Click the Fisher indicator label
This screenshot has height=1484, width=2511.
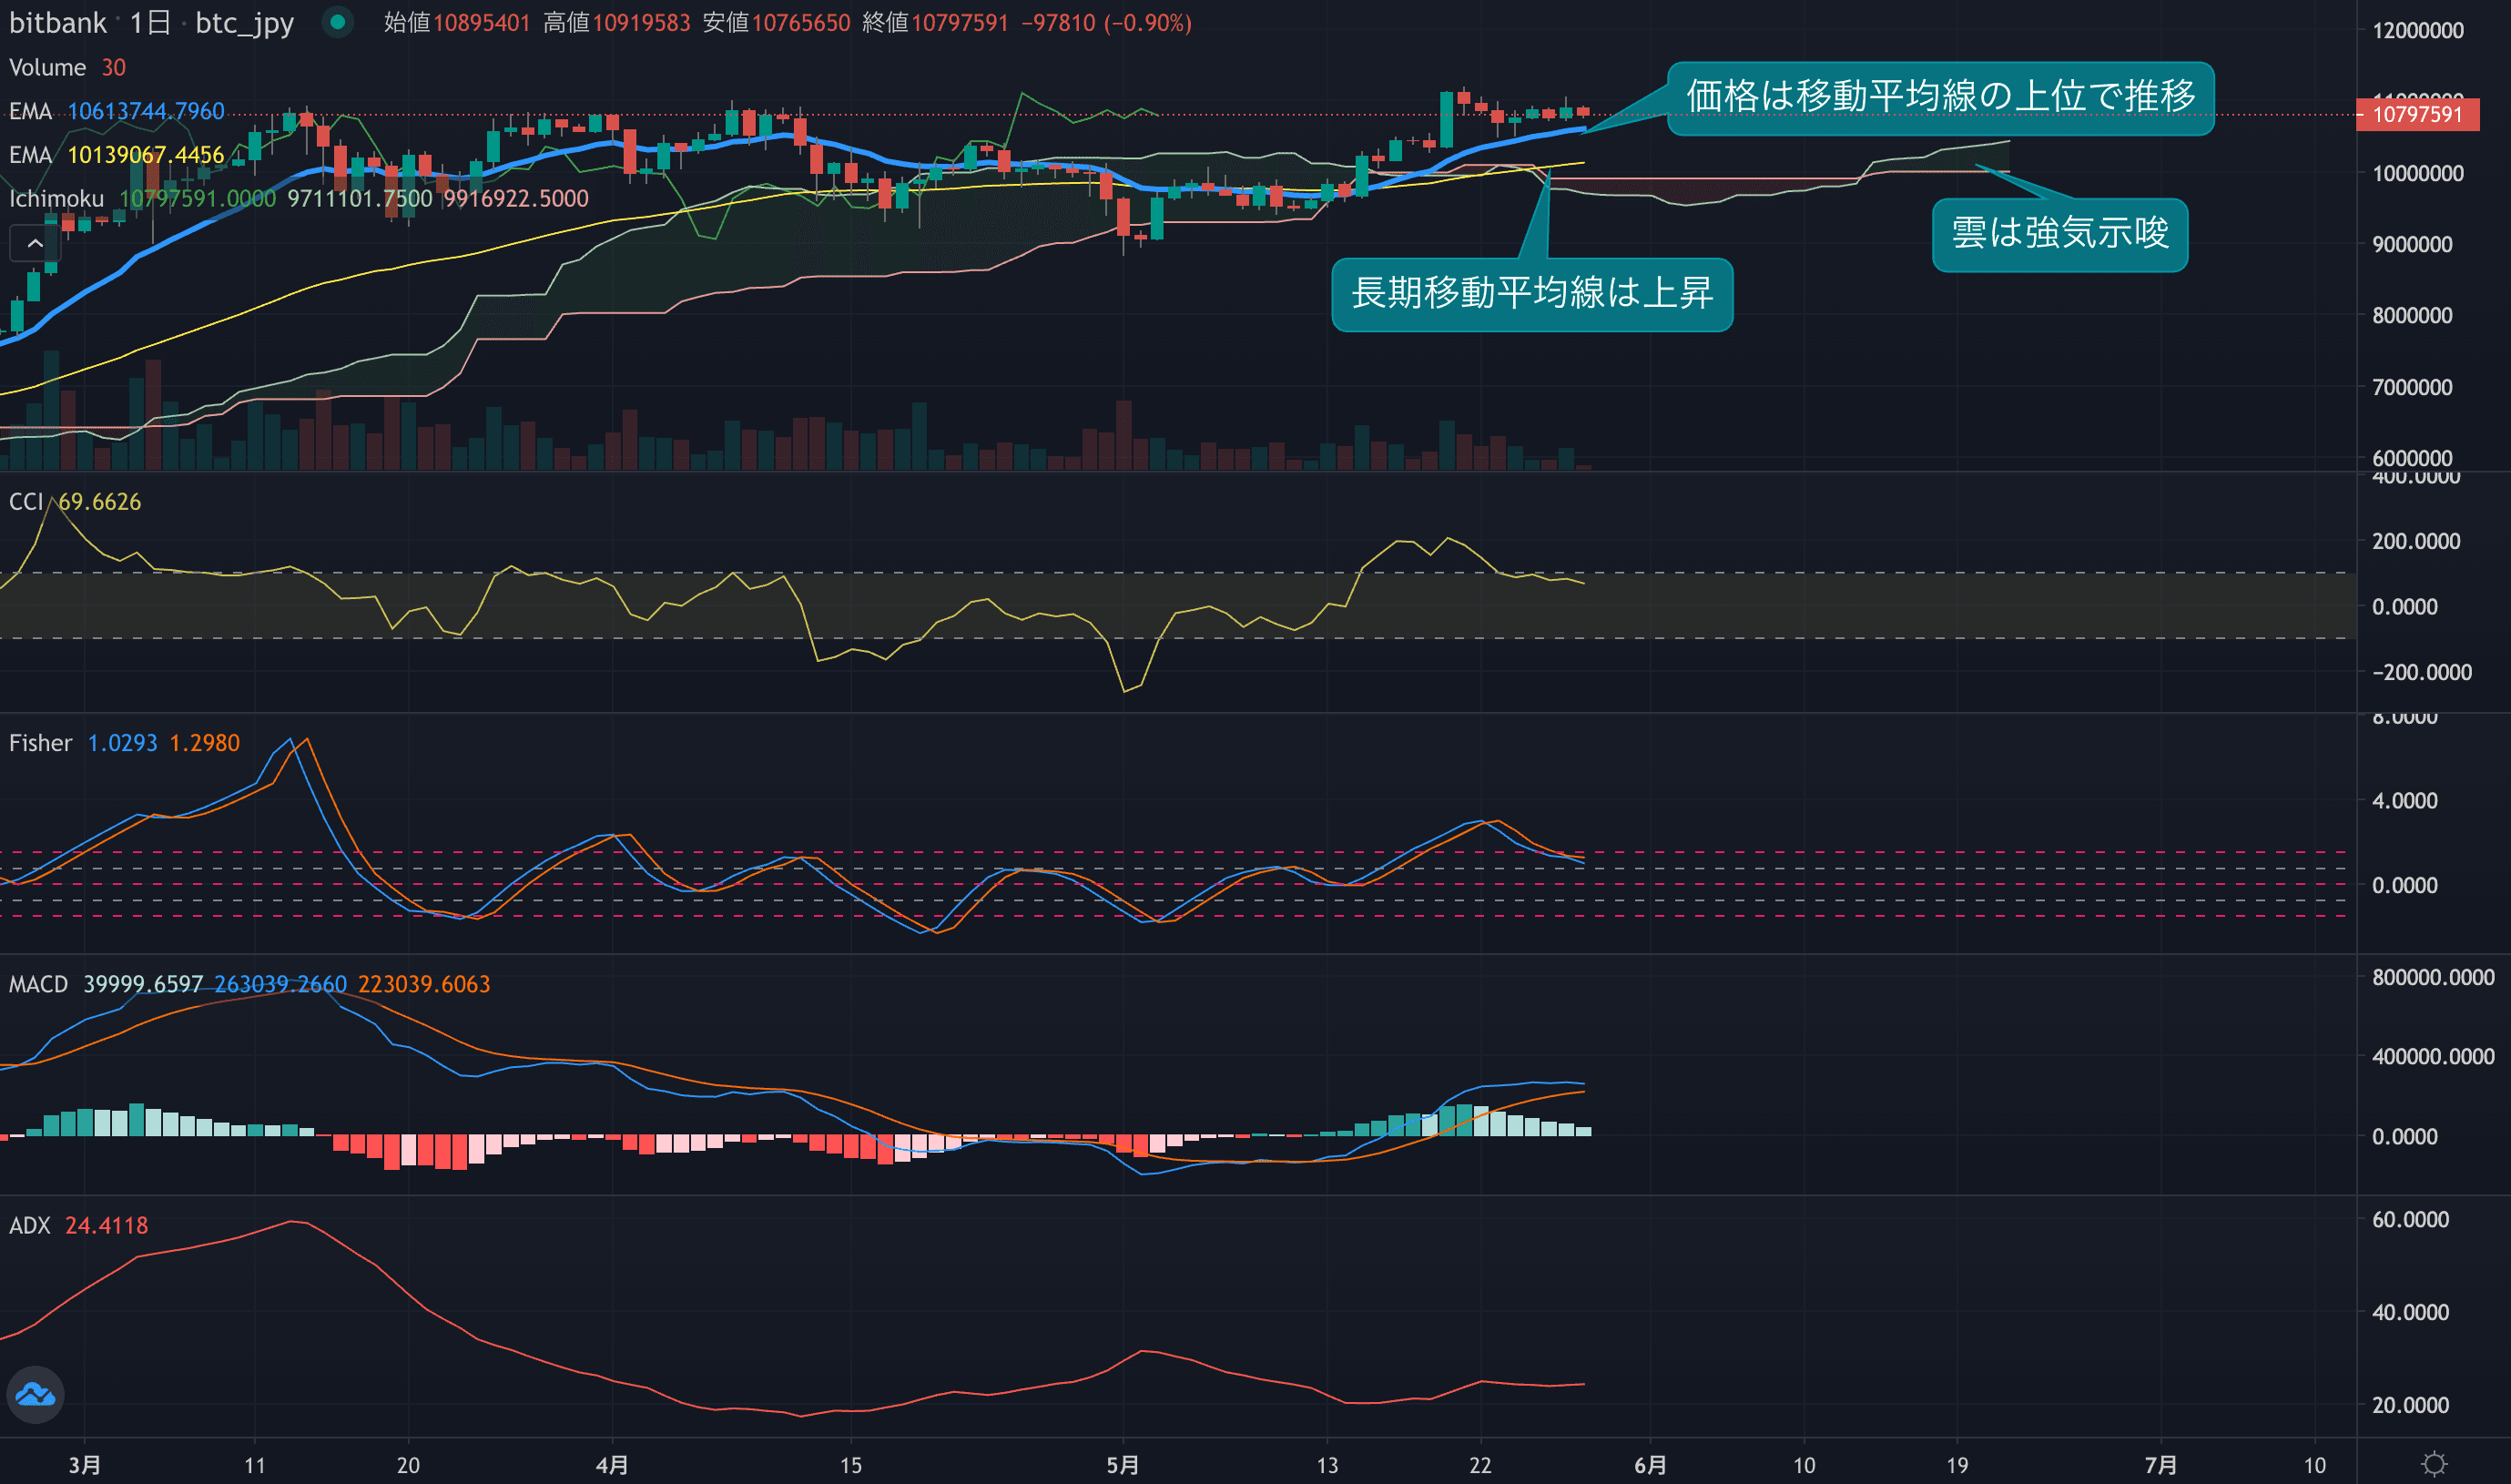click(x=40, y=743)
